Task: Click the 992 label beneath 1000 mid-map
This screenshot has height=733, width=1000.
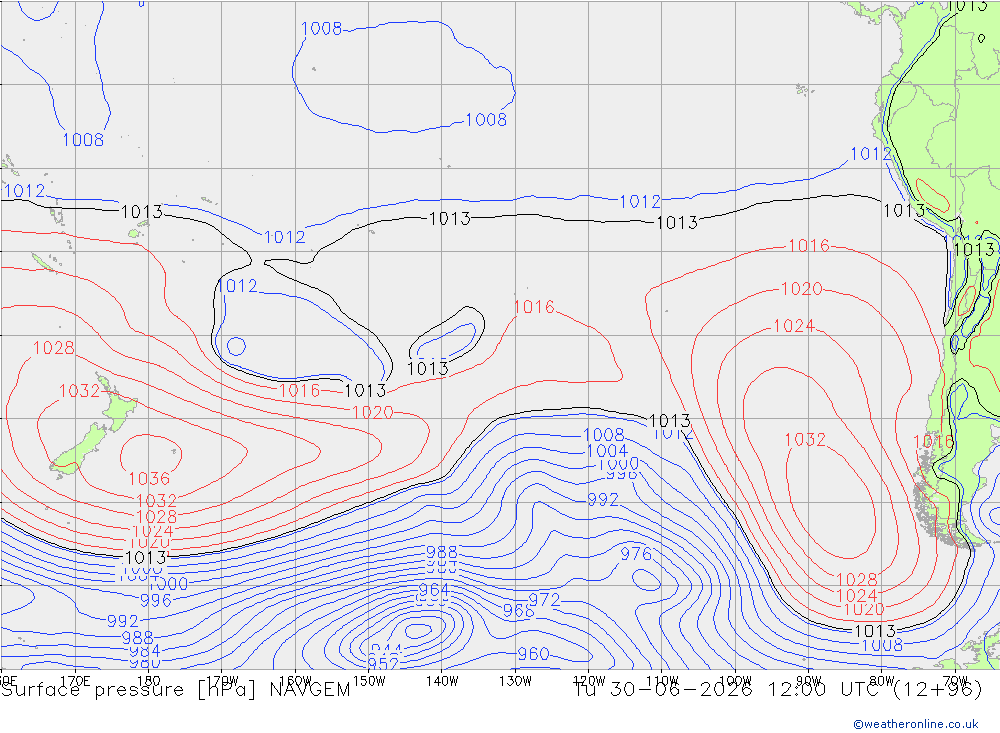Action: tap(603, 500)
